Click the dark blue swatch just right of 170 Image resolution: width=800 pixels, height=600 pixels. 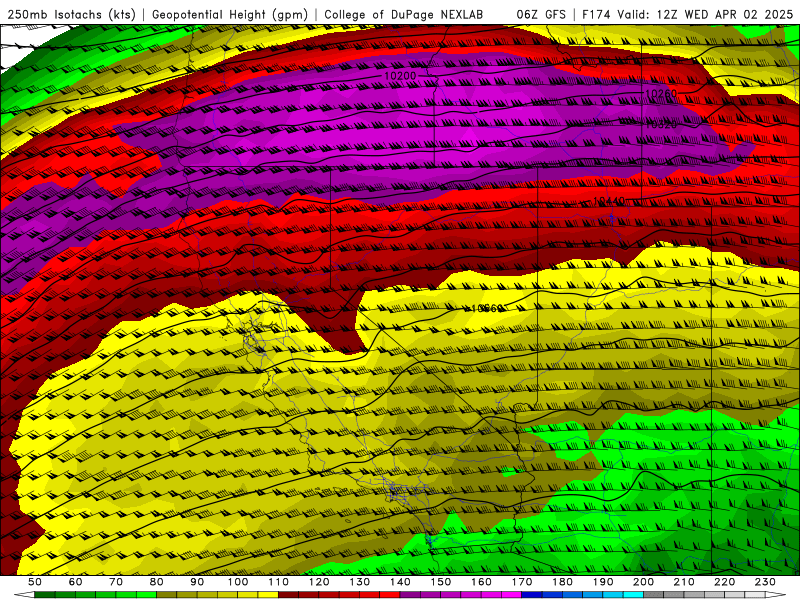(532, 595)
